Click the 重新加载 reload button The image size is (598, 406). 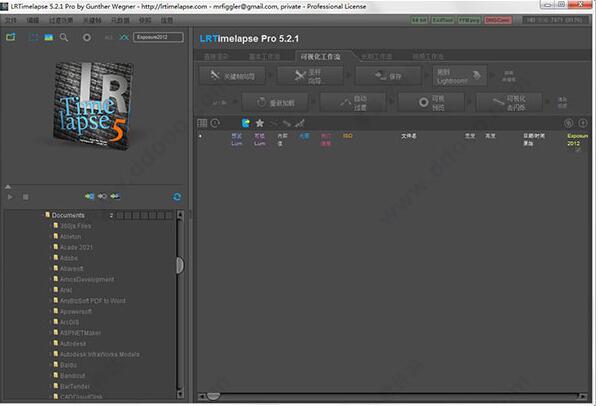click(275, 102)
